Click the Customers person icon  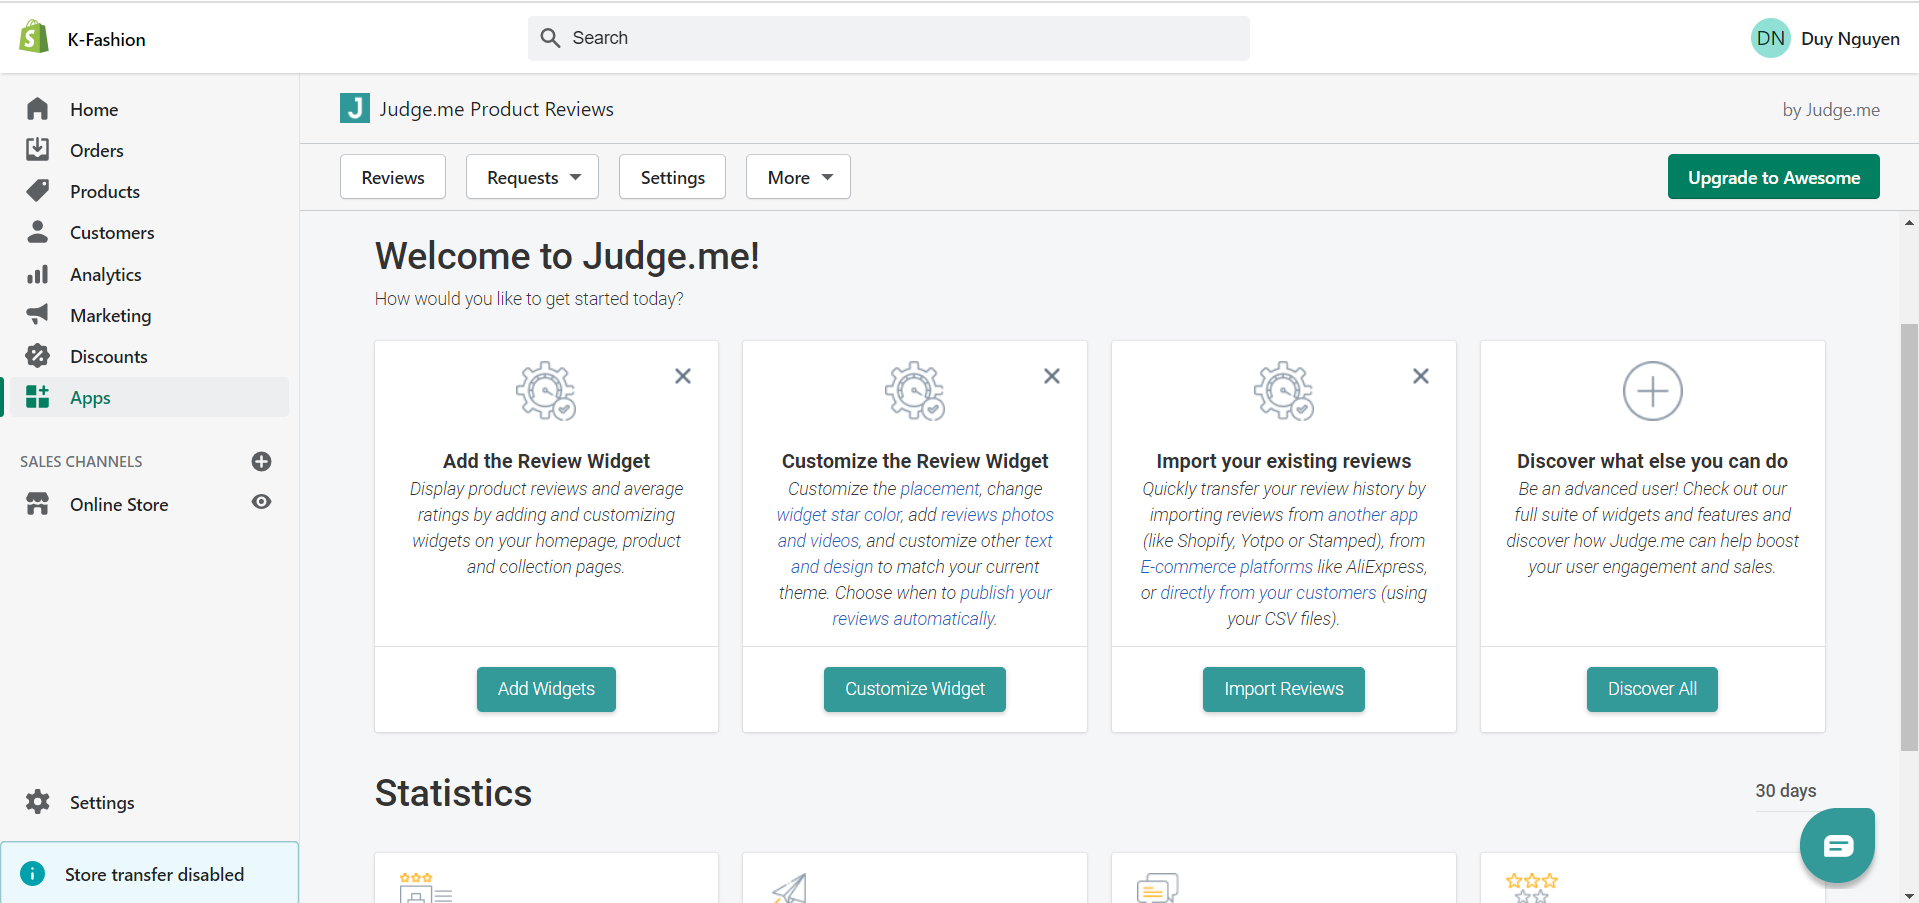coord(38,232)
